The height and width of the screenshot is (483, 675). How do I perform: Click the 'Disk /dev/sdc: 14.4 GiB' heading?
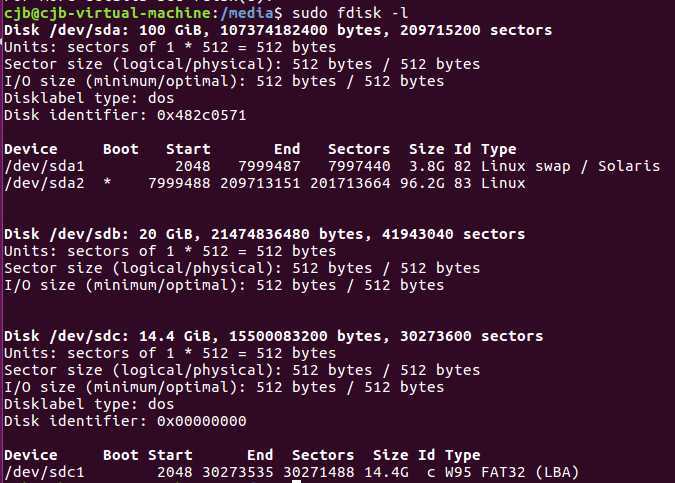click(x=106, y=336)
